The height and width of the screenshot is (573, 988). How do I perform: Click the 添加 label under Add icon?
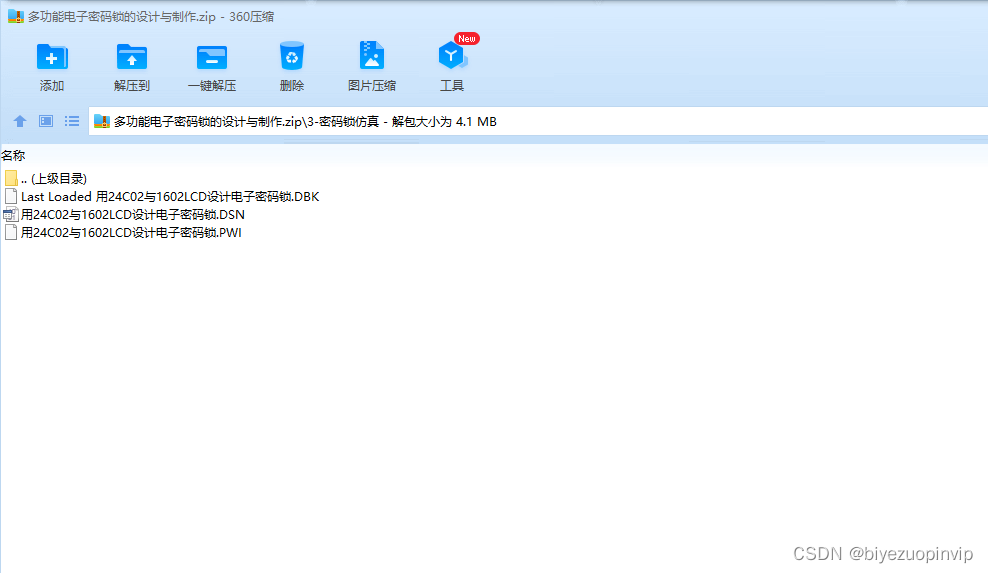coord(52,86)
